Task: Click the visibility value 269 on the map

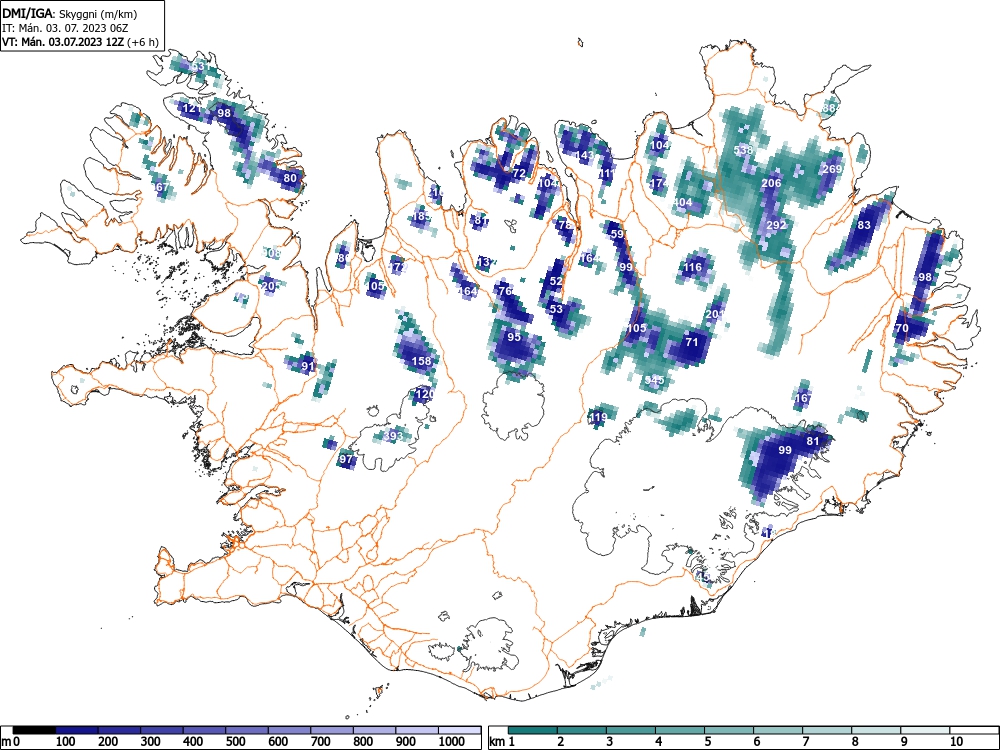Action: [x=833, y=169]
